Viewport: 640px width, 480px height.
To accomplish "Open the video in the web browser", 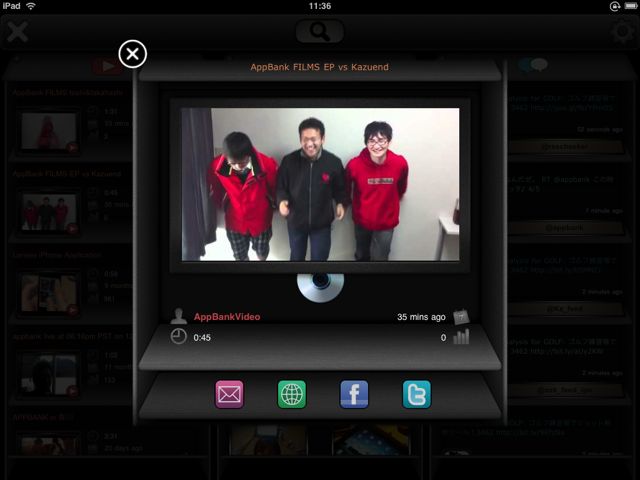I will (x=292, y=394).
